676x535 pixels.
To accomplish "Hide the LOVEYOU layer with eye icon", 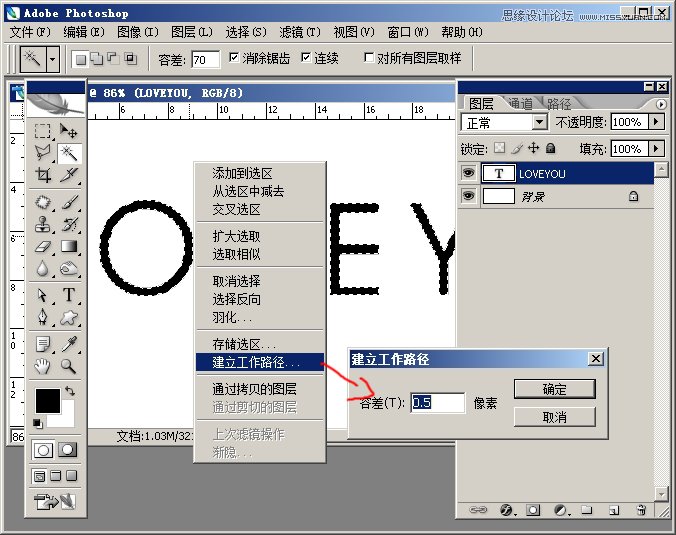I will point(468,173).
